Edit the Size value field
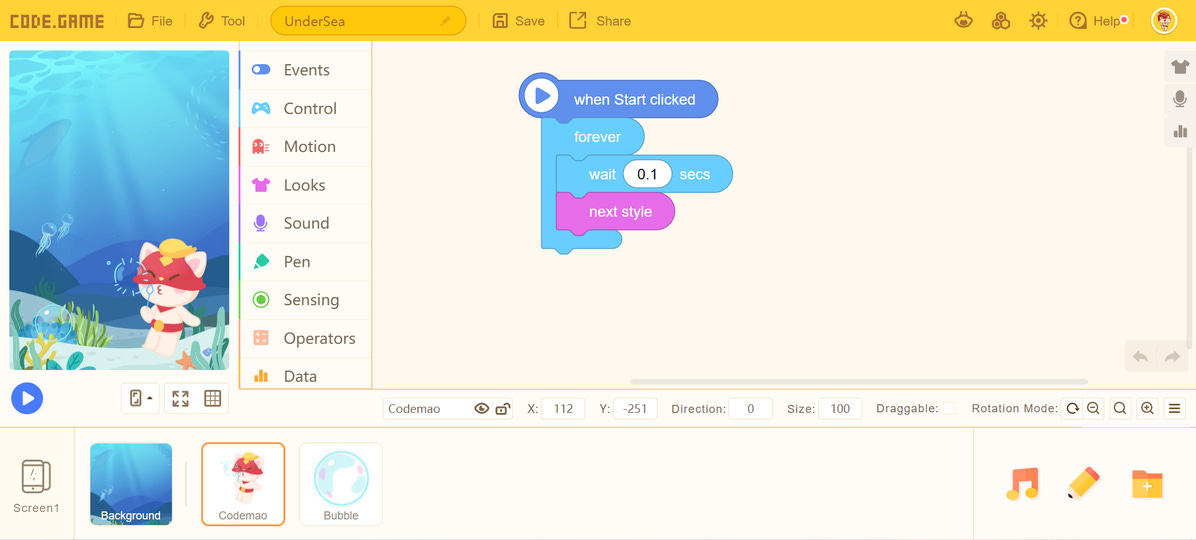 pos(840,409)
